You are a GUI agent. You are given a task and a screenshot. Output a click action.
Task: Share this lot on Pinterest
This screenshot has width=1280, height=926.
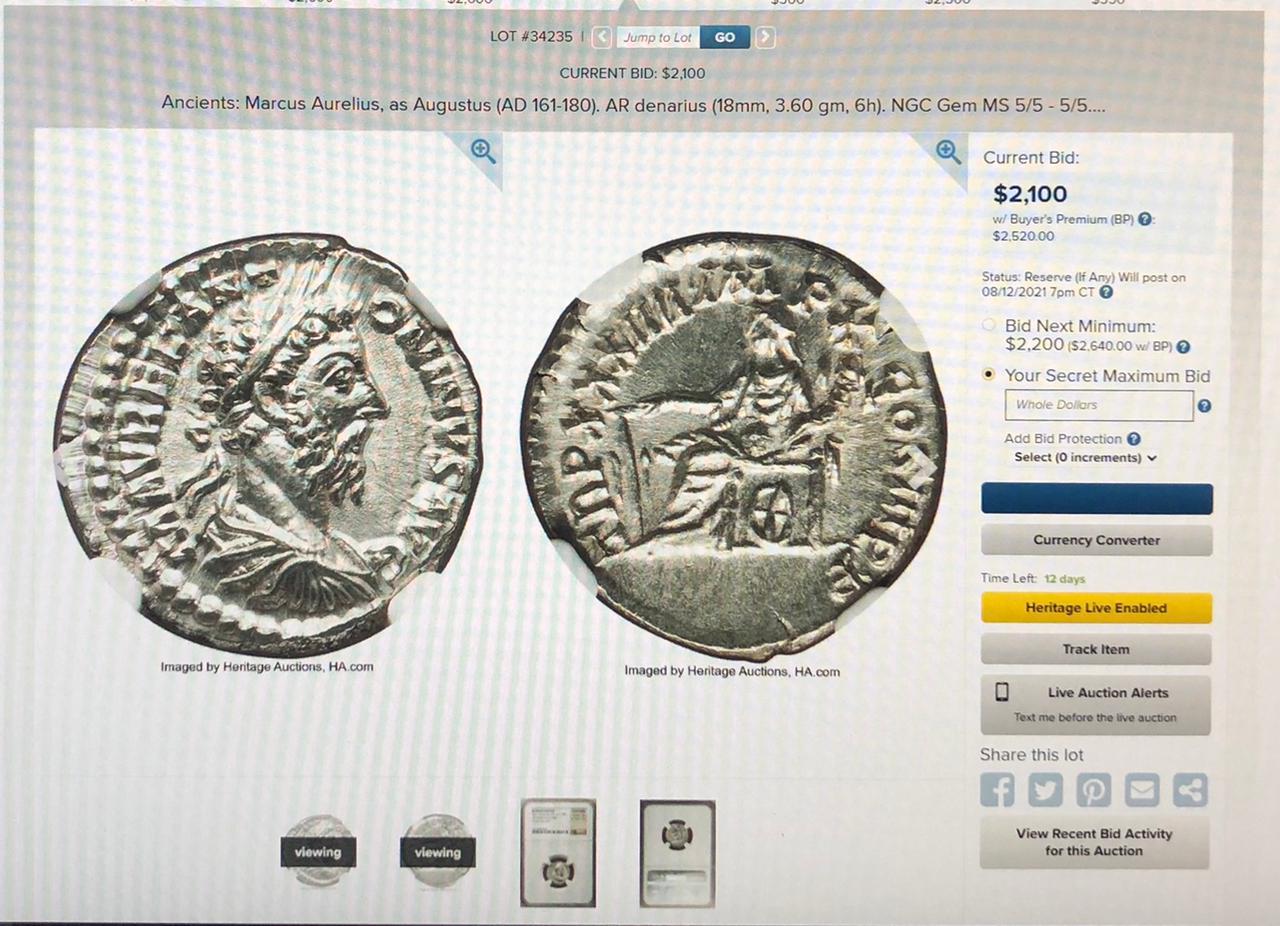[x=1093, y=790]
